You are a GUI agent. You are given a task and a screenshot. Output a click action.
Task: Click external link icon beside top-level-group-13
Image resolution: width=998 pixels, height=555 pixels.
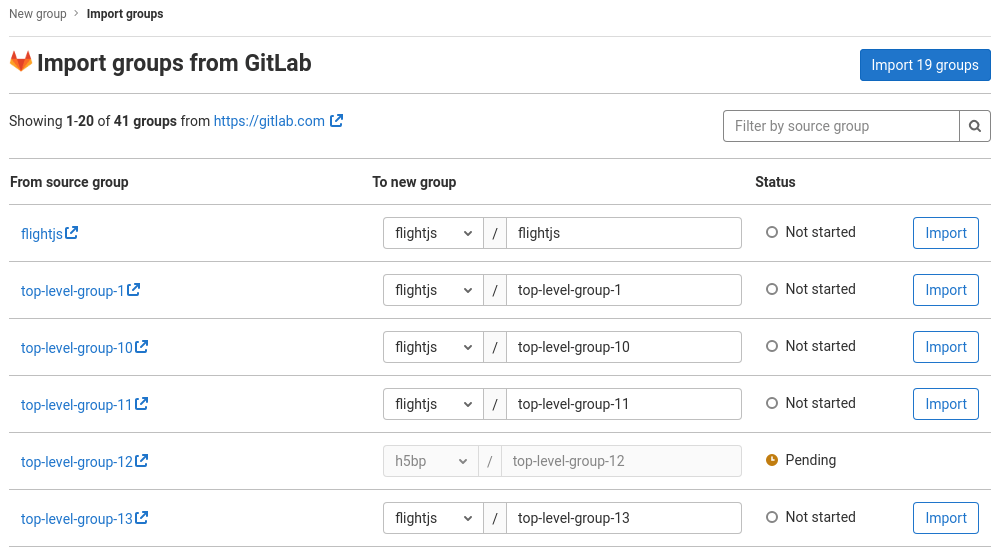[142, 518]
